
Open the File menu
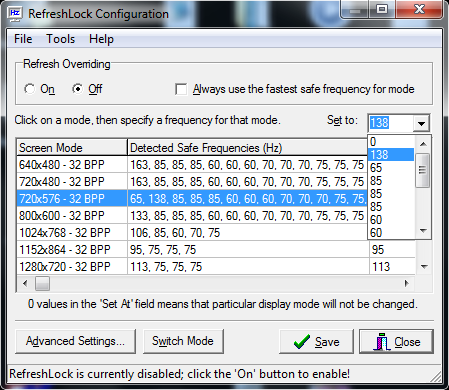[23, 39]
